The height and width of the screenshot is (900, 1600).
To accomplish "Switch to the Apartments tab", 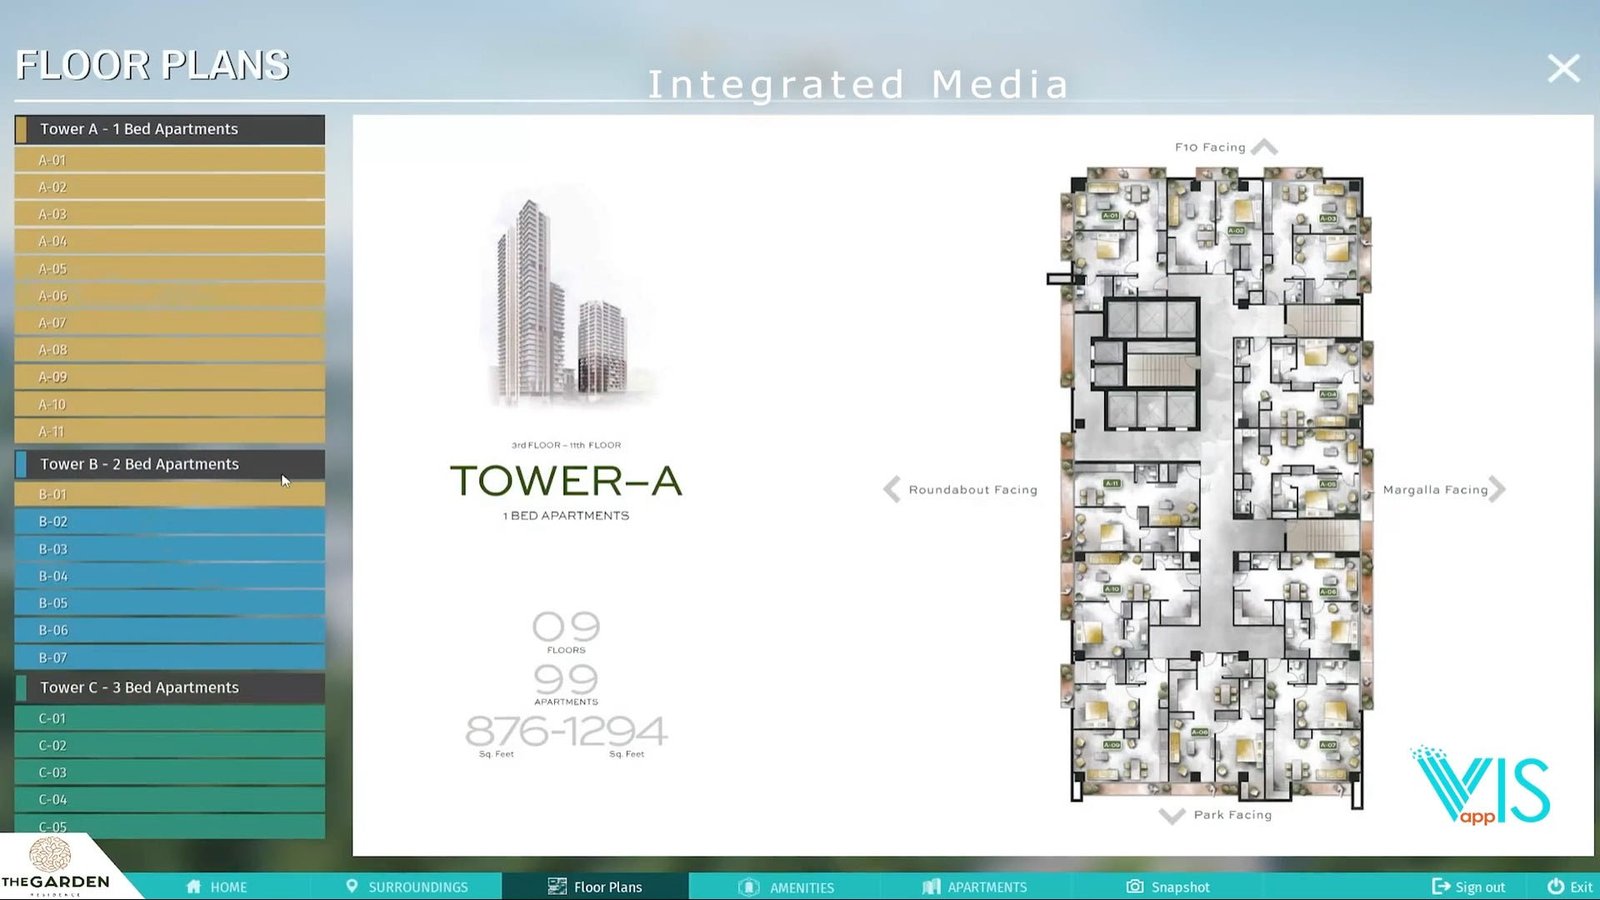I will click(975, 887).
